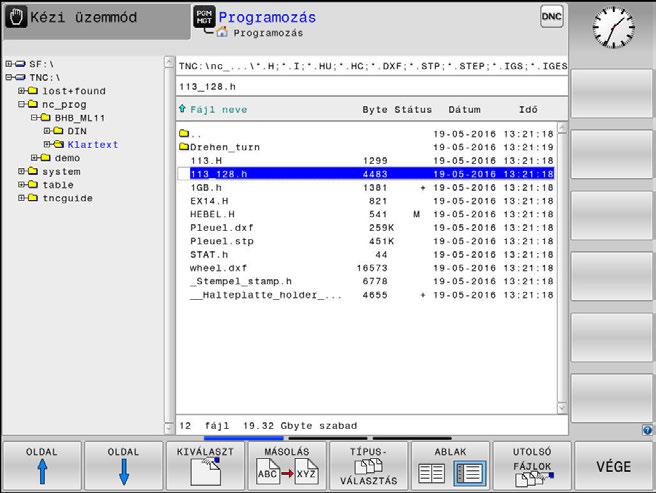656x493 pixels.
Task: Expand the DIN tree node
Action: [x=47, y=131]
